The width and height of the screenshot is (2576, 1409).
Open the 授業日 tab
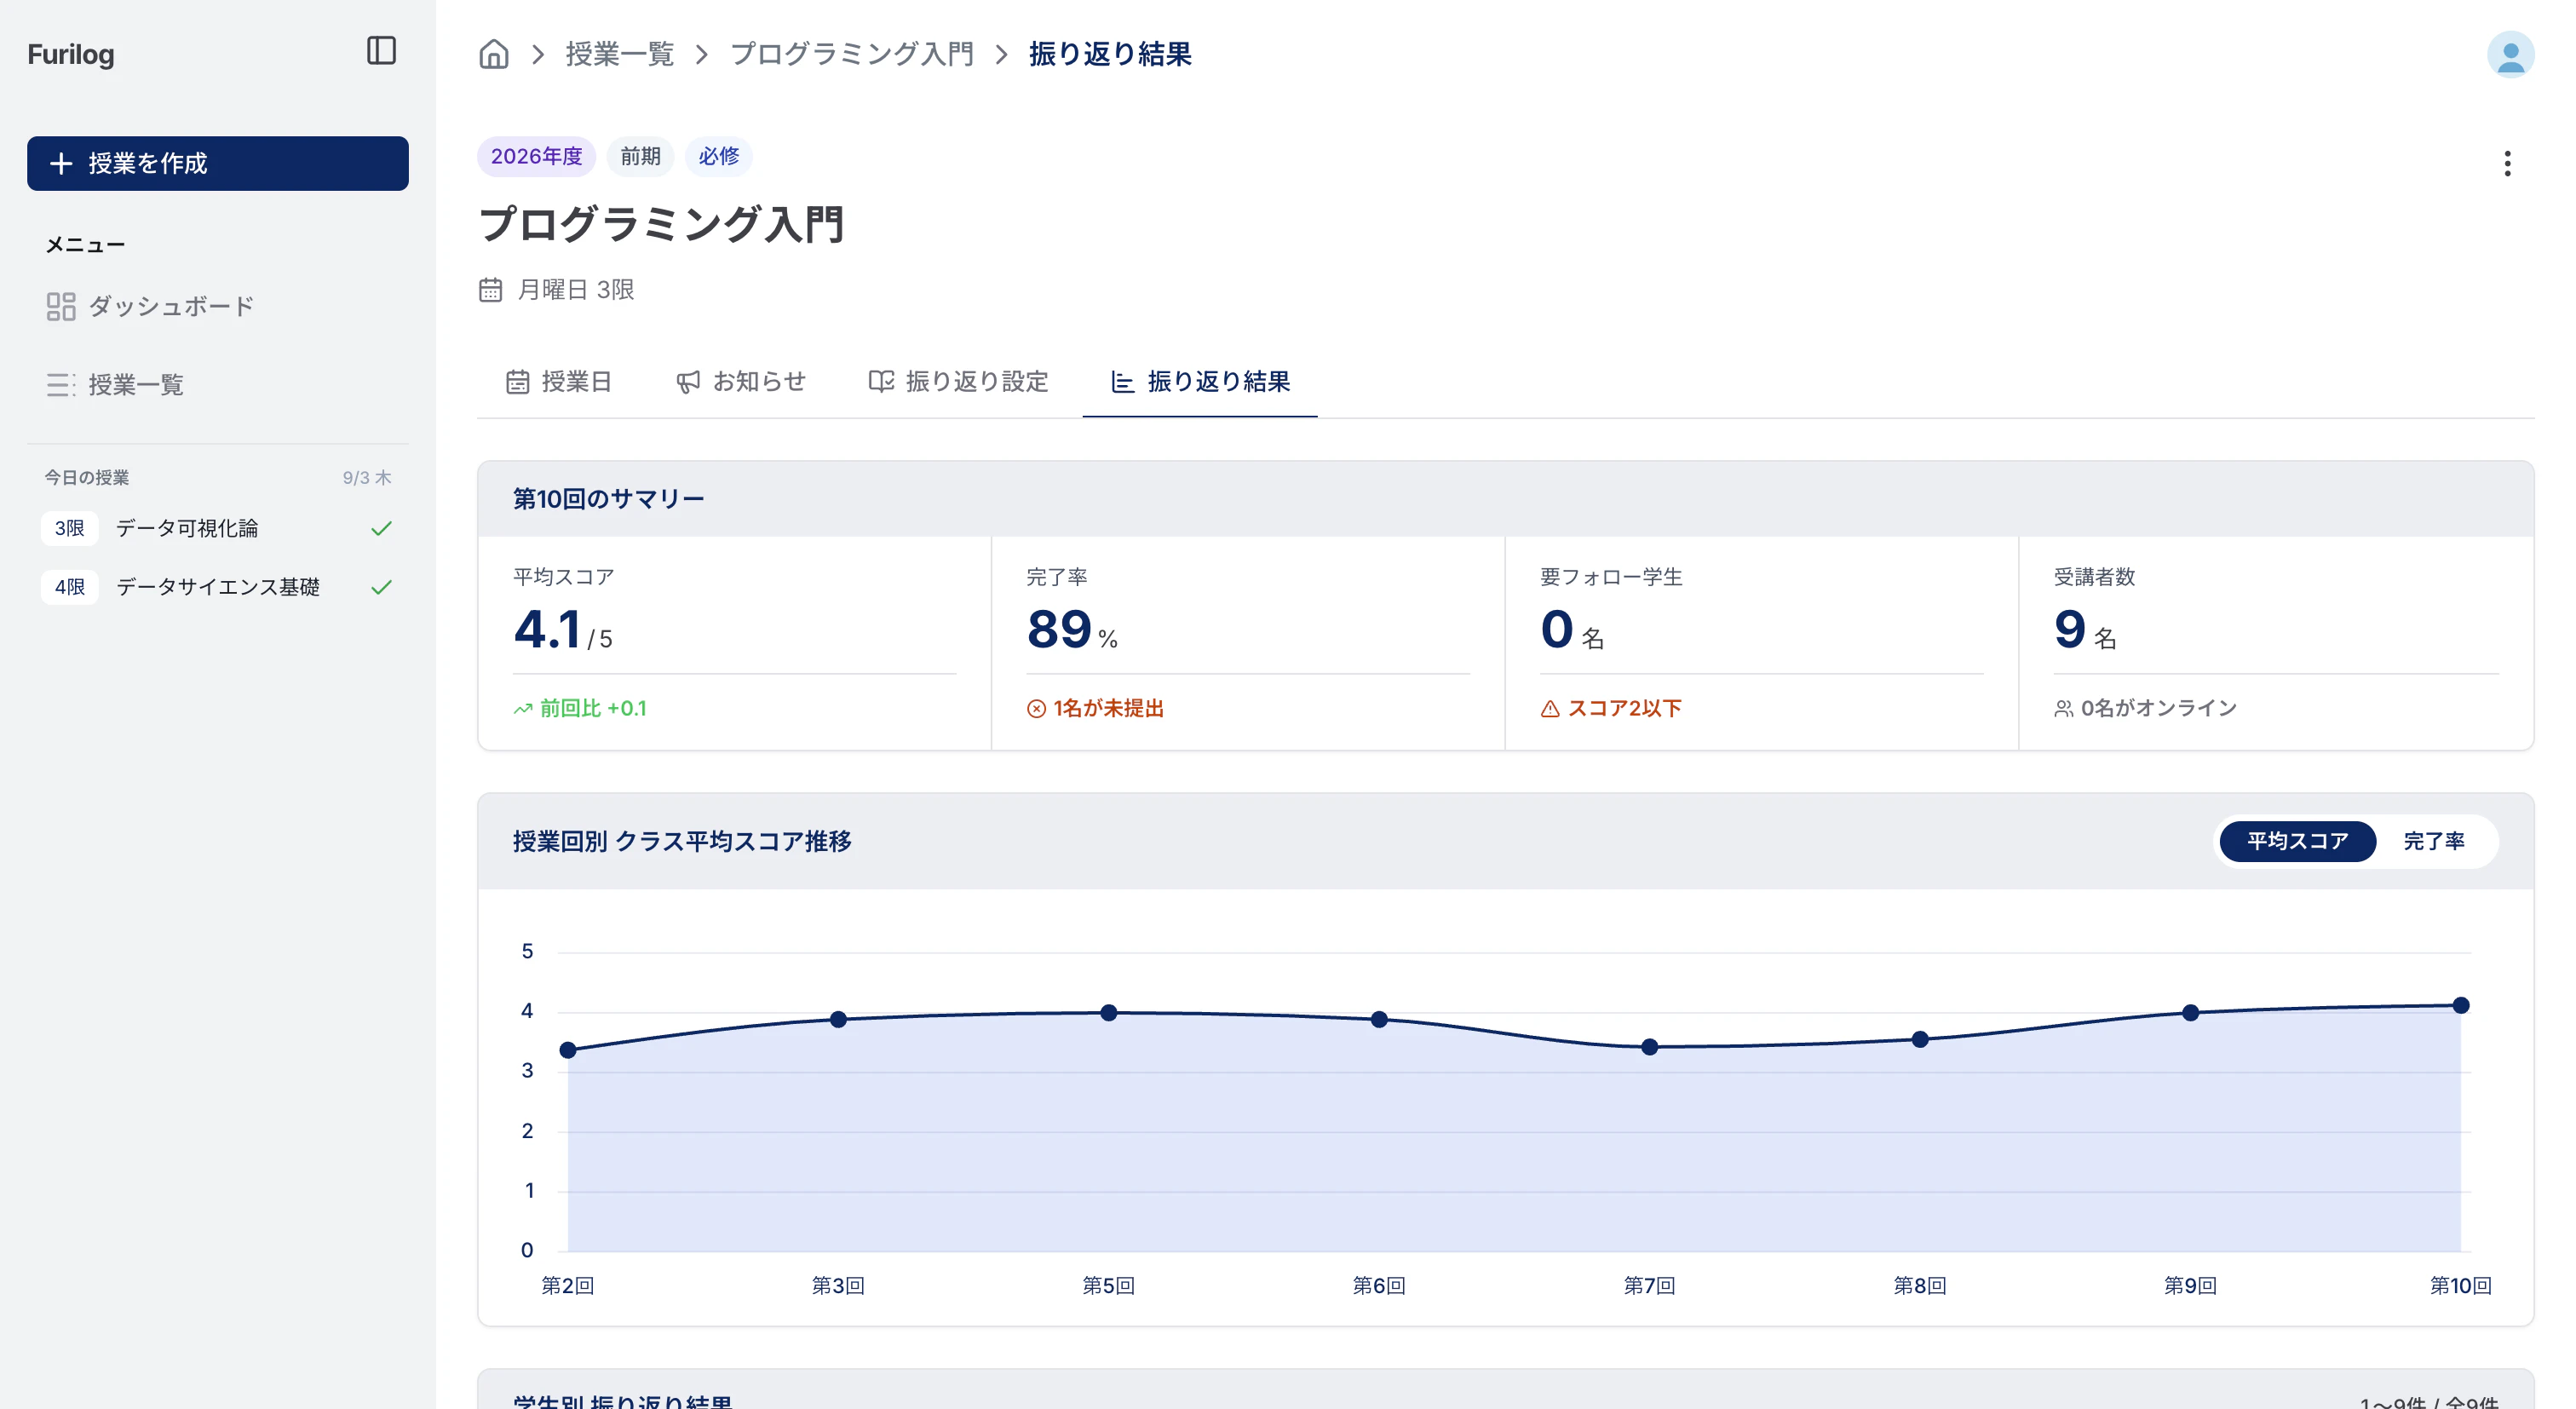pyautogui.click(x=559, y=382)
